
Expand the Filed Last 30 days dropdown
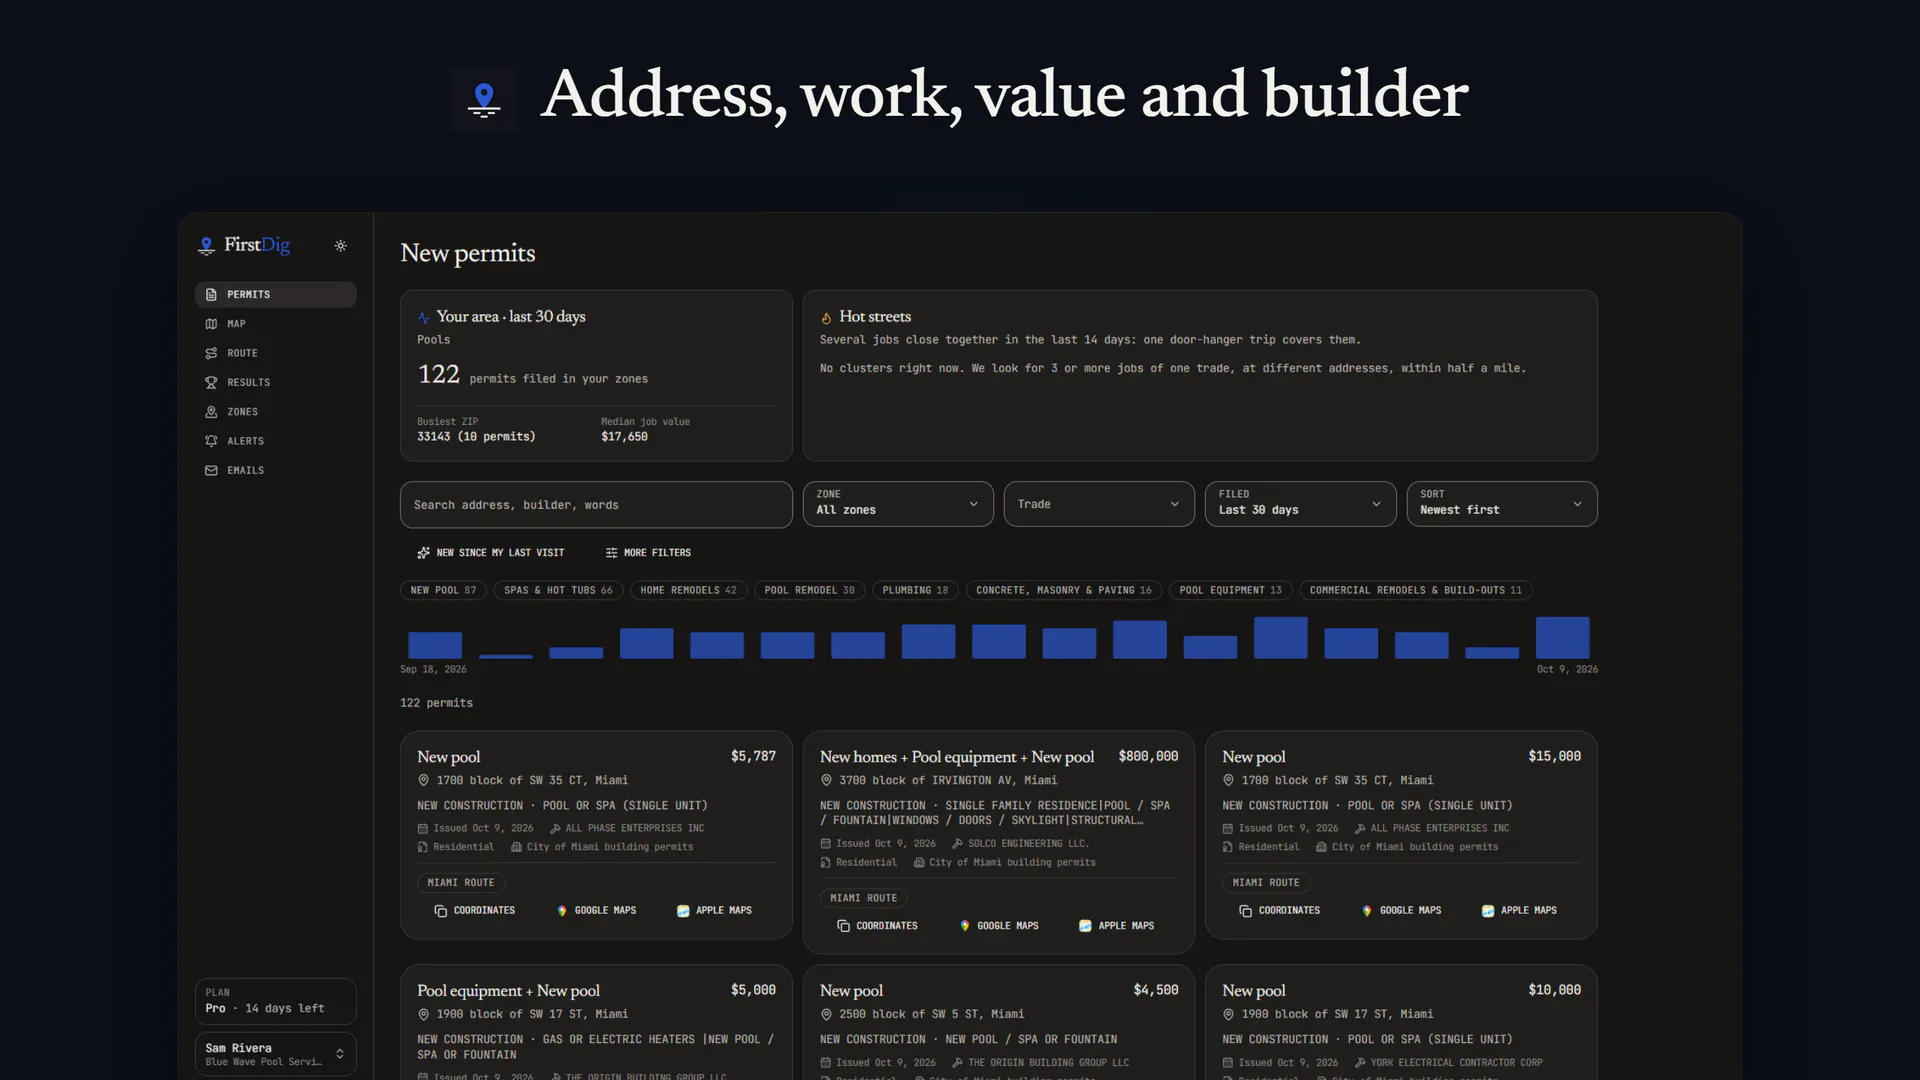click(x=1300, y=504)
